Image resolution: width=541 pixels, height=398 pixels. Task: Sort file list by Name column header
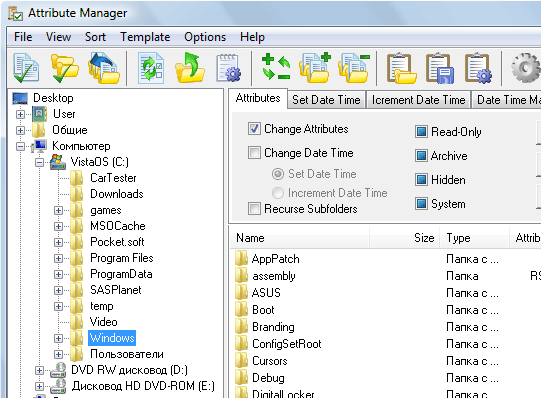point(299,238)
